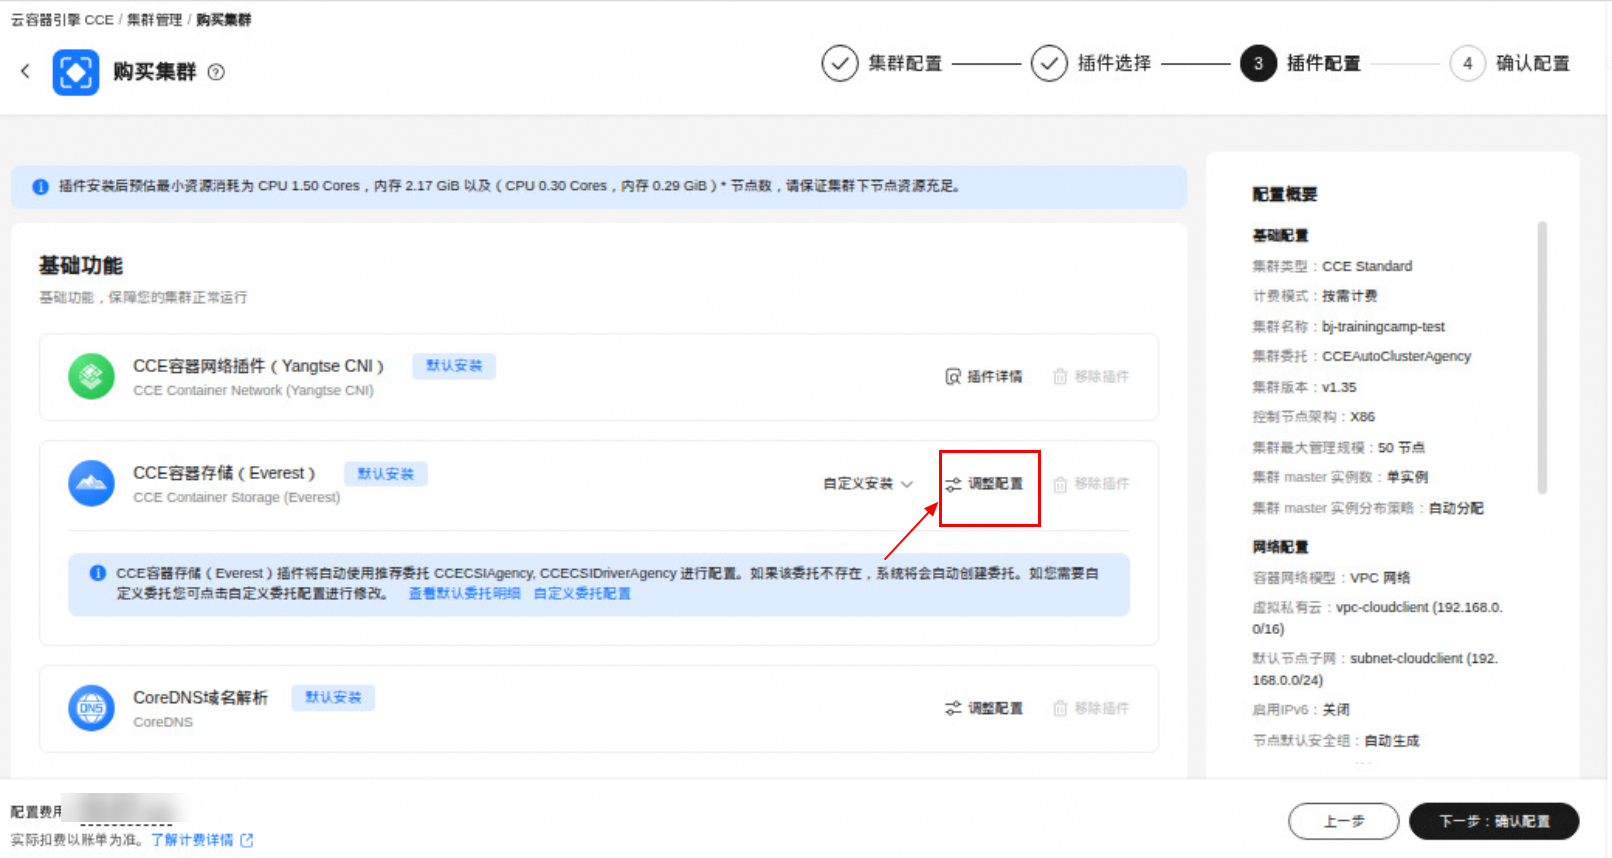Click the 配置概要 panel scrollbar
Viewport: 1612px width, 858px height.
click(x=1542, y=358)
